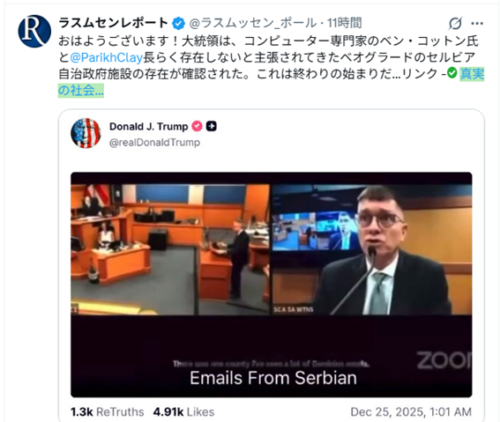Follow the highlighted 真実の社会… link
Screen dimensions: 500x422
click(271, 82)
